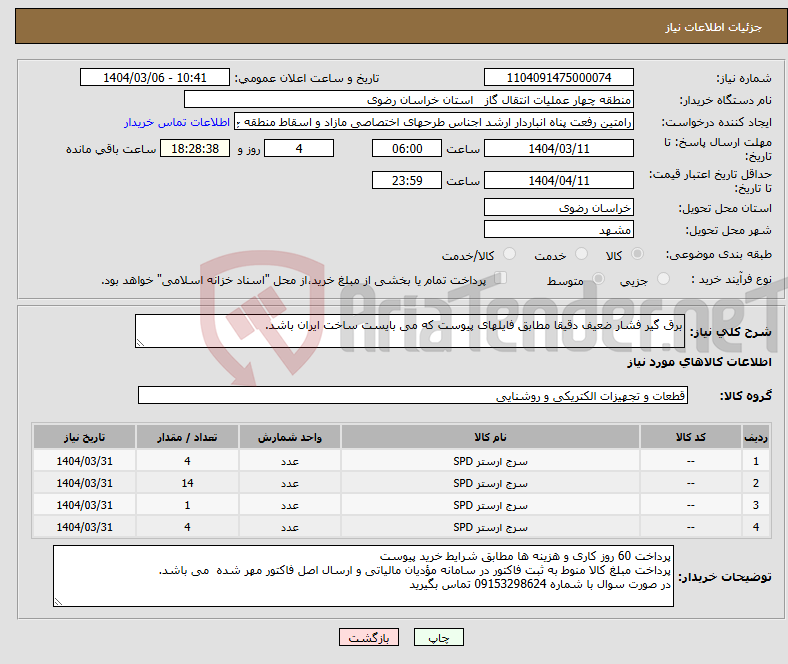Choose the جزیی purchase type radio
Screen dimensions: 788x664
[663, 278]
